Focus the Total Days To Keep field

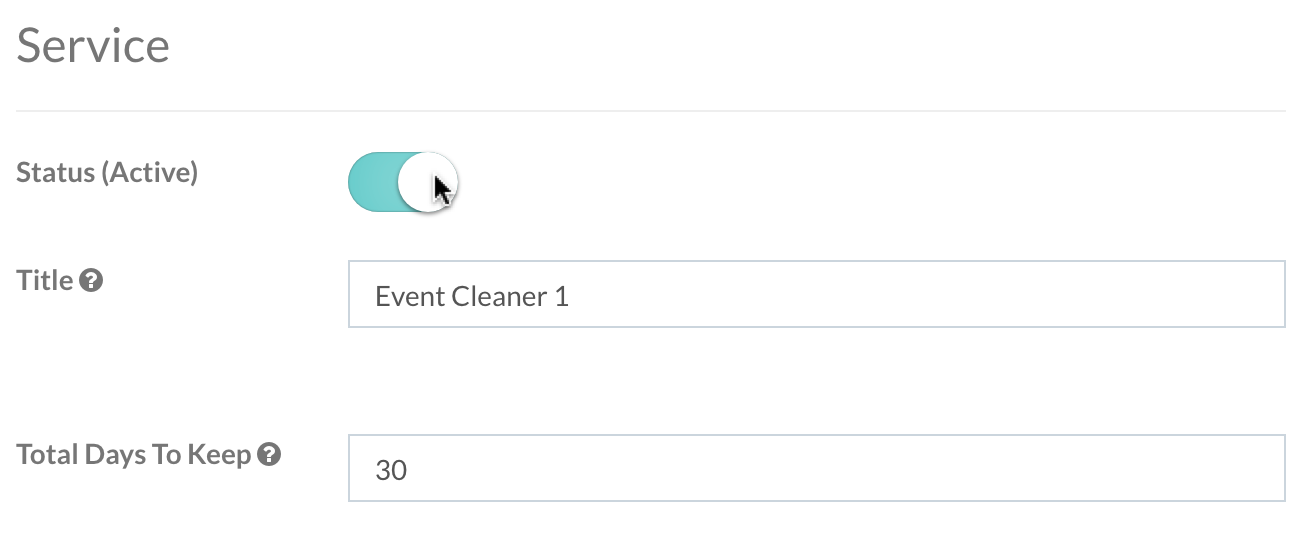coord(816,468)
